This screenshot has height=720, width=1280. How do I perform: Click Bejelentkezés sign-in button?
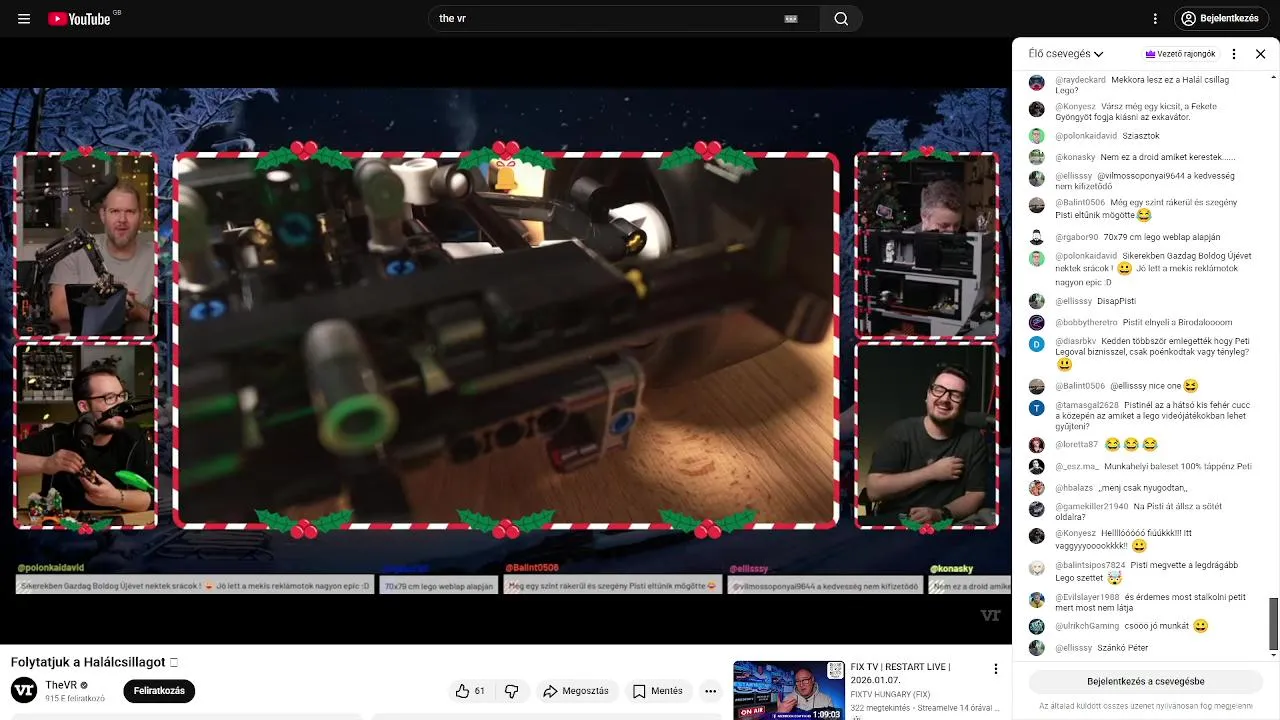click(x=1219, y=19)
